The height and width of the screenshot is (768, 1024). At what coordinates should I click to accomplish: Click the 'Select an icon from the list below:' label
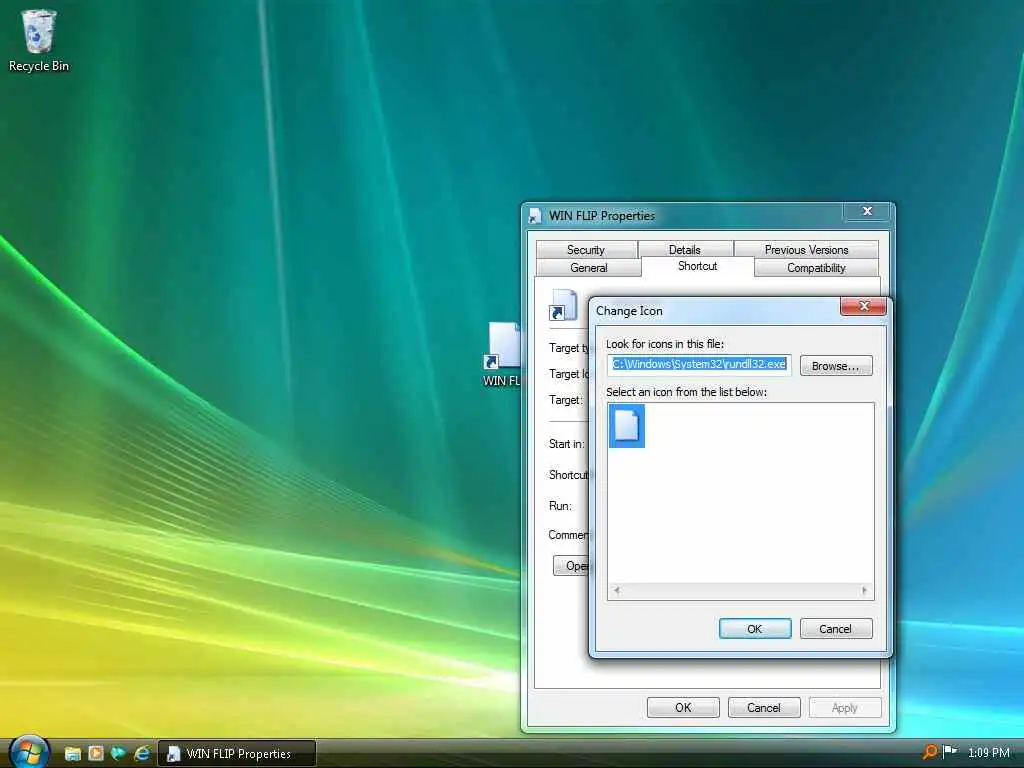(x=686, y=392)
